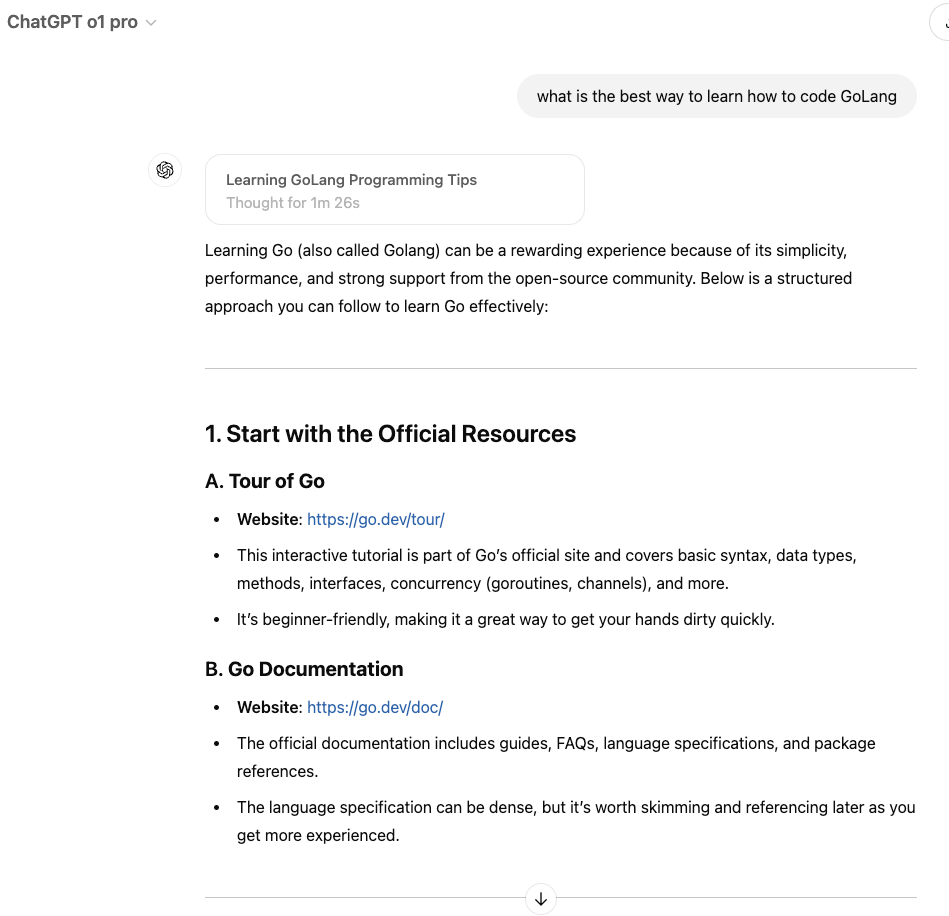The height and width of the screenshot is (916, 949).
Task: Click the bullet 'It's beginner-friendly, making it a great way'
Action: pyautogui.click(x=505, y=619)
